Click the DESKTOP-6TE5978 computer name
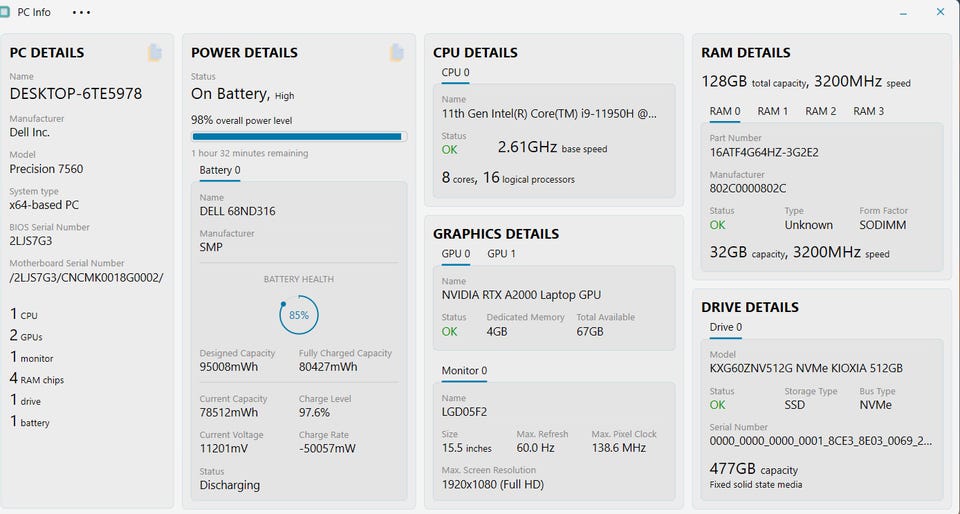 [76, 94]
